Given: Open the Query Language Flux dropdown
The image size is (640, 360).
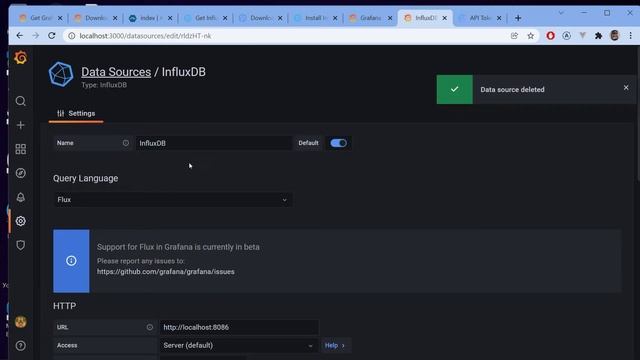Looking at the screenshot, I should (173, 200).
